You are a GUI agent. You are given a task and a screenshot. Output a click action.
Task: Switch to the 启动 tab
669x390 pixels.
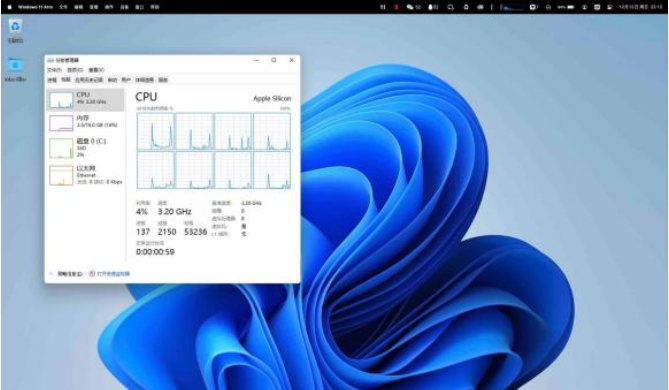[112, 80]
